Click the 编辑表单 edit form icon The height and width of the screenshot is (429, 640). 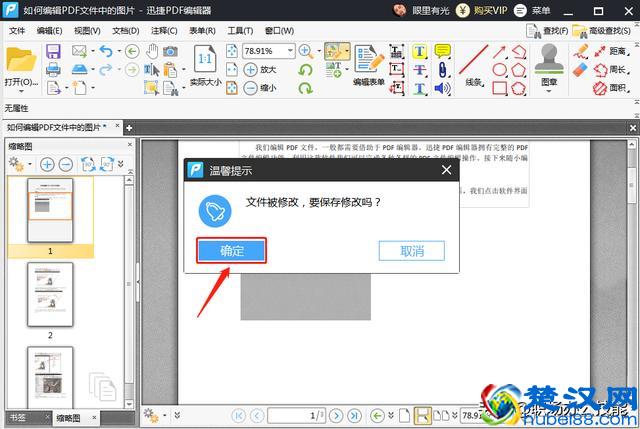369,65
